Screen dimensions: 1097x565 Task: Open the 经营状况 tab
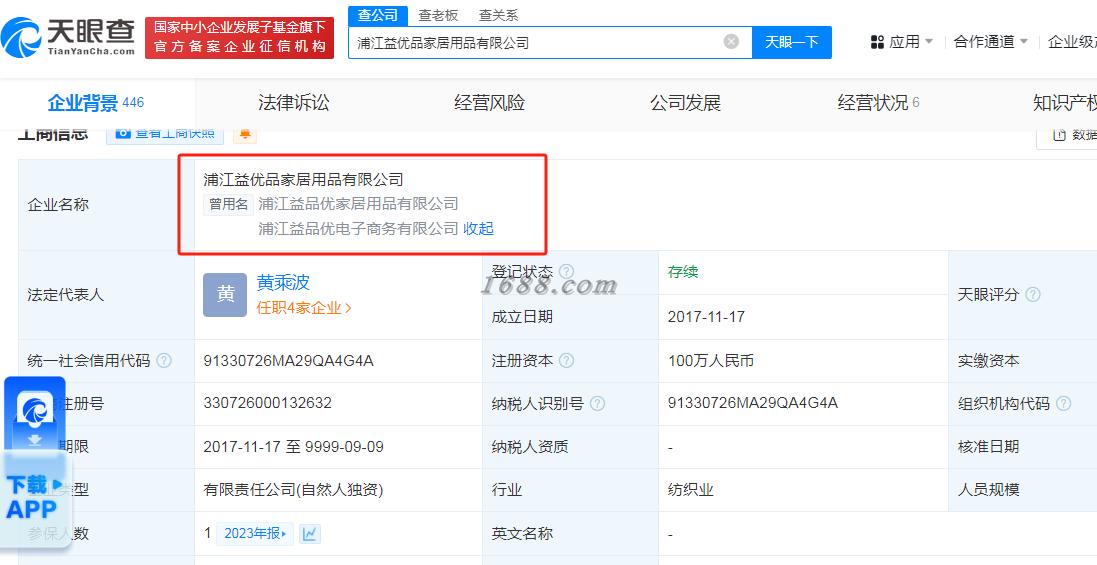pos(879,103)
